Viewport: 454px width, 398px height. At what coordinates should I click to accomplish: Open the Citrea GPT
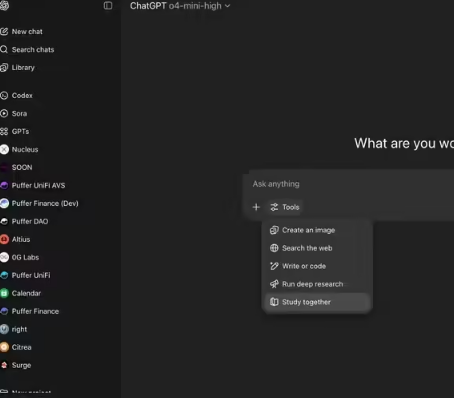point(21,348)
